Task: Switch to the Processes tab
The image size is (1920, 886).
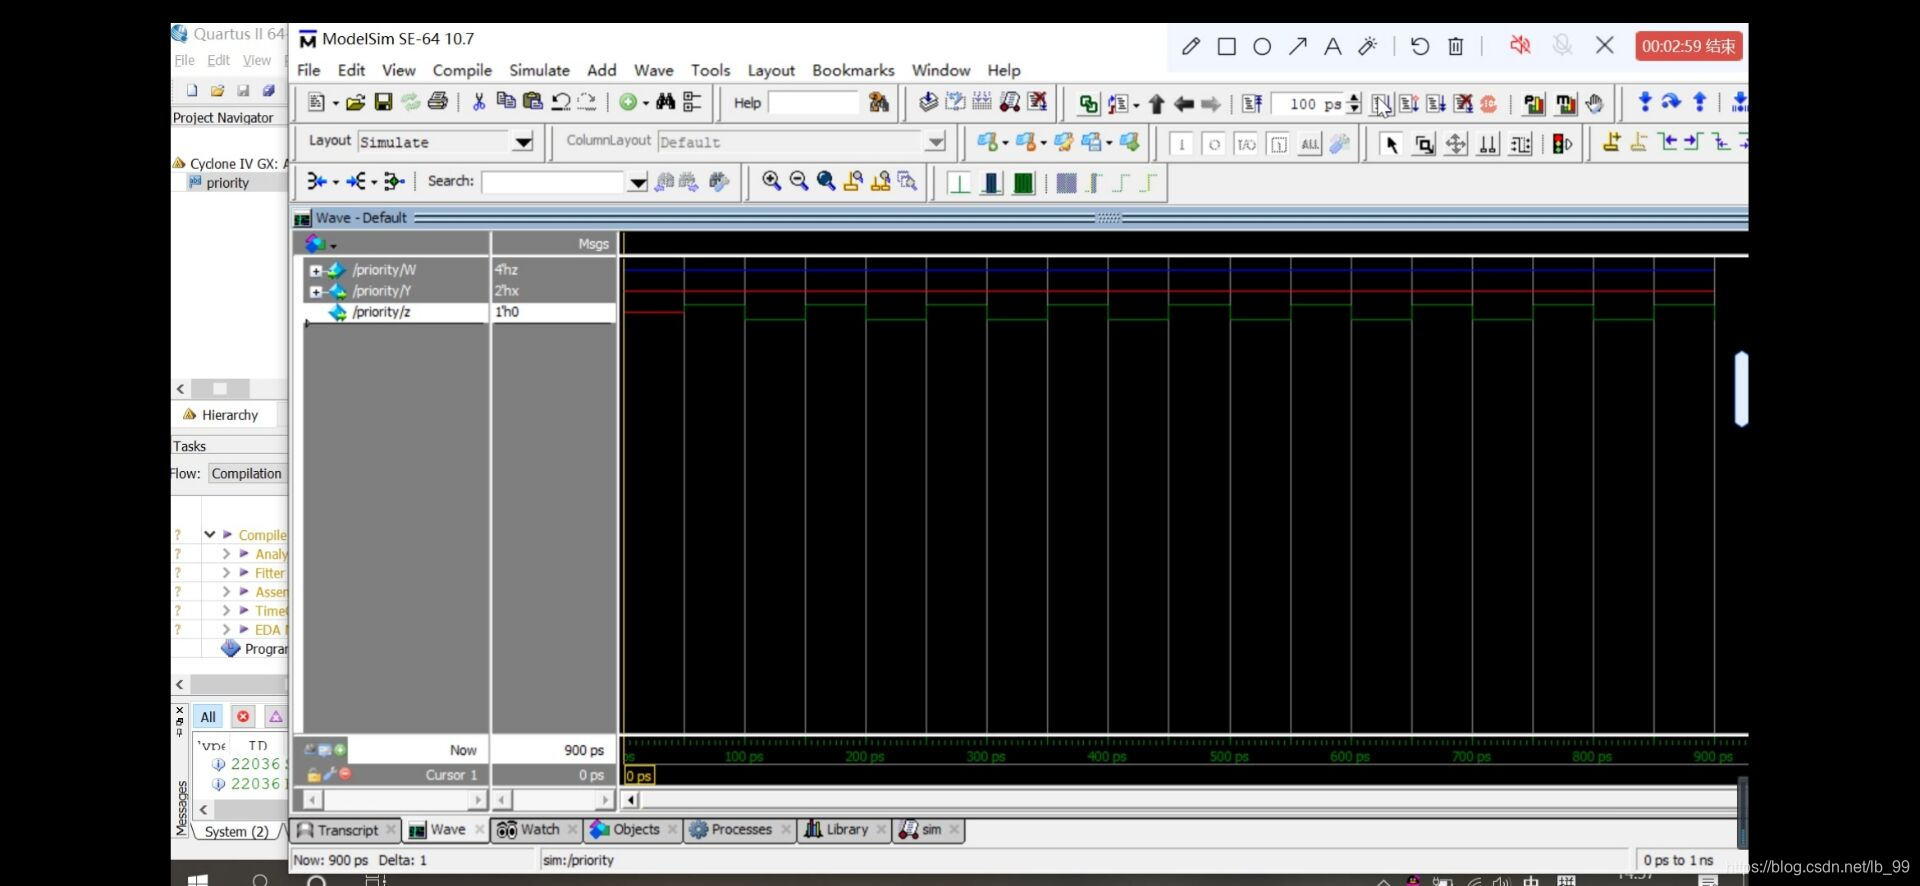Action: (x=740, y=830)
